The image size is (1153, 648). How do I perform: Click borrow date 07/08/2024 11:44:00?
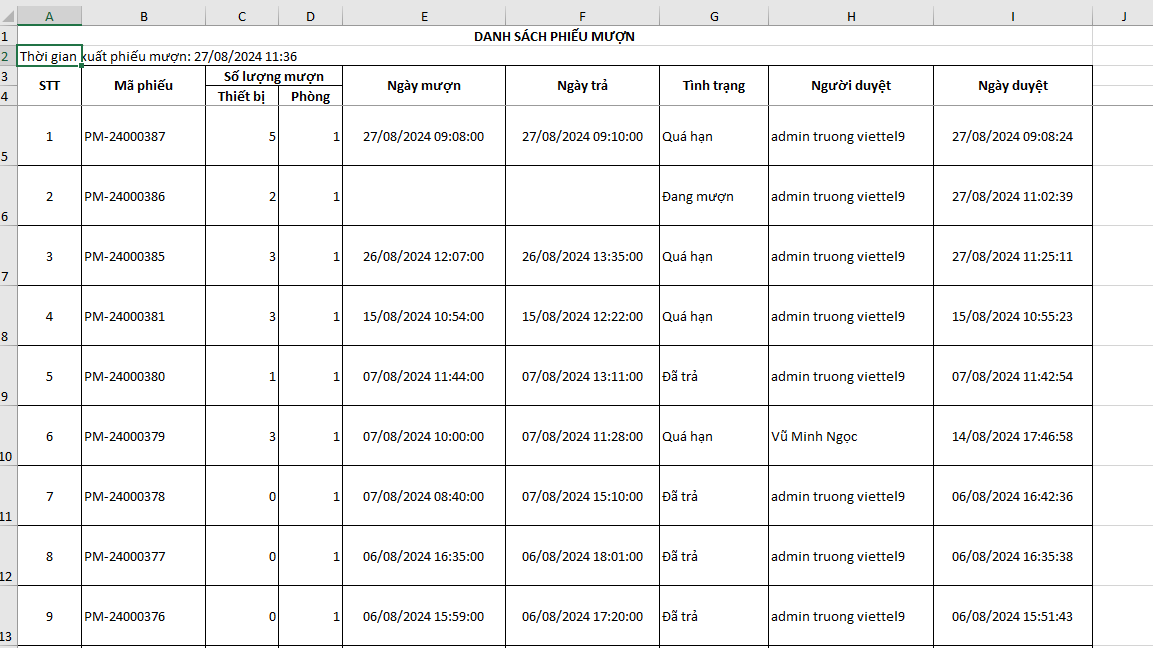coord(424,376)
